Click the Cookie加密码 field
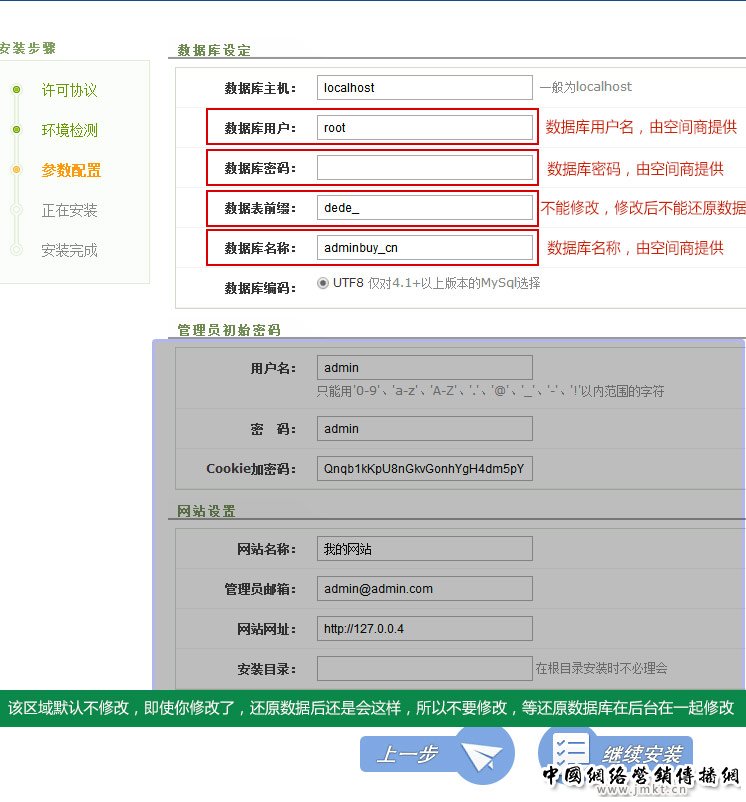This screenshot has height=802, width=746. tap(424, 469)
